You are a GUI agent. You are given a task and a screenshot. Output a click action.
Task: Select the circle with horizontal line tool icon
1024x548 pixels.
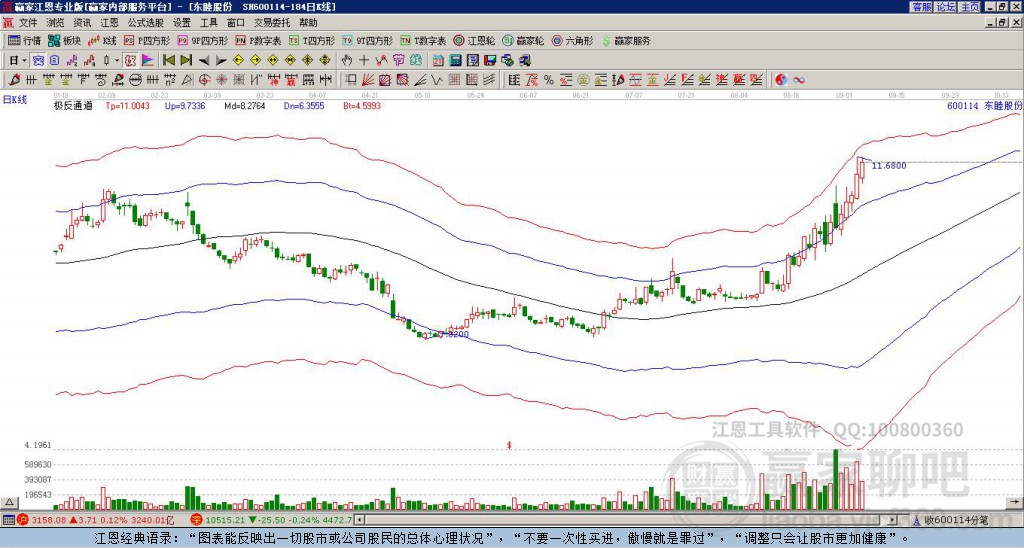click(135, 80)
